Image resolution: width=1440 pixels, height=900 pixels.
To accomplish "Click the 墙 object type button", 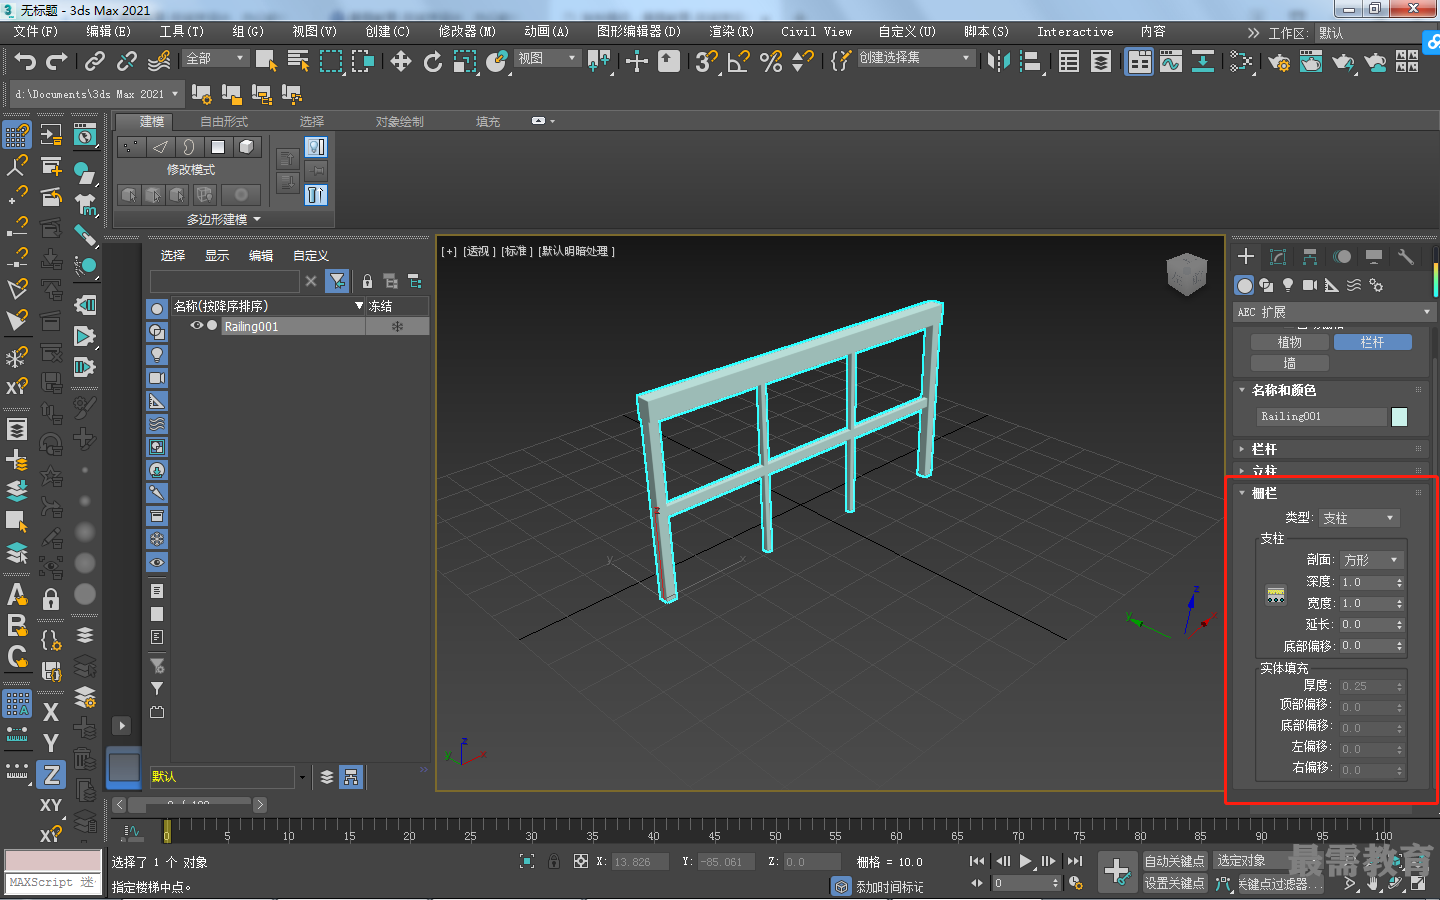I will pos(1290,363).
